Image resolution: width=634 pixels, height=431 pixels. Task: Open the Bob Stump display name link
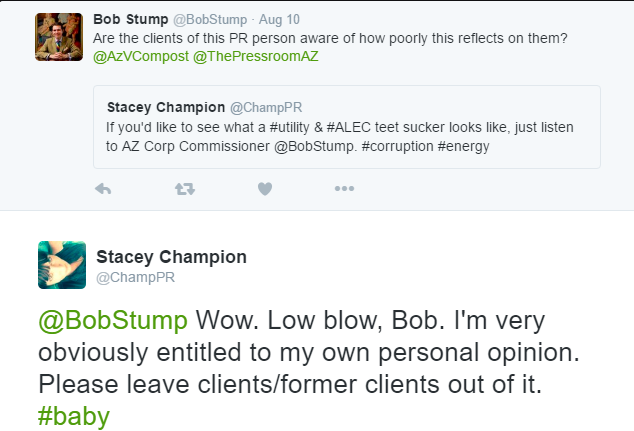125,19
